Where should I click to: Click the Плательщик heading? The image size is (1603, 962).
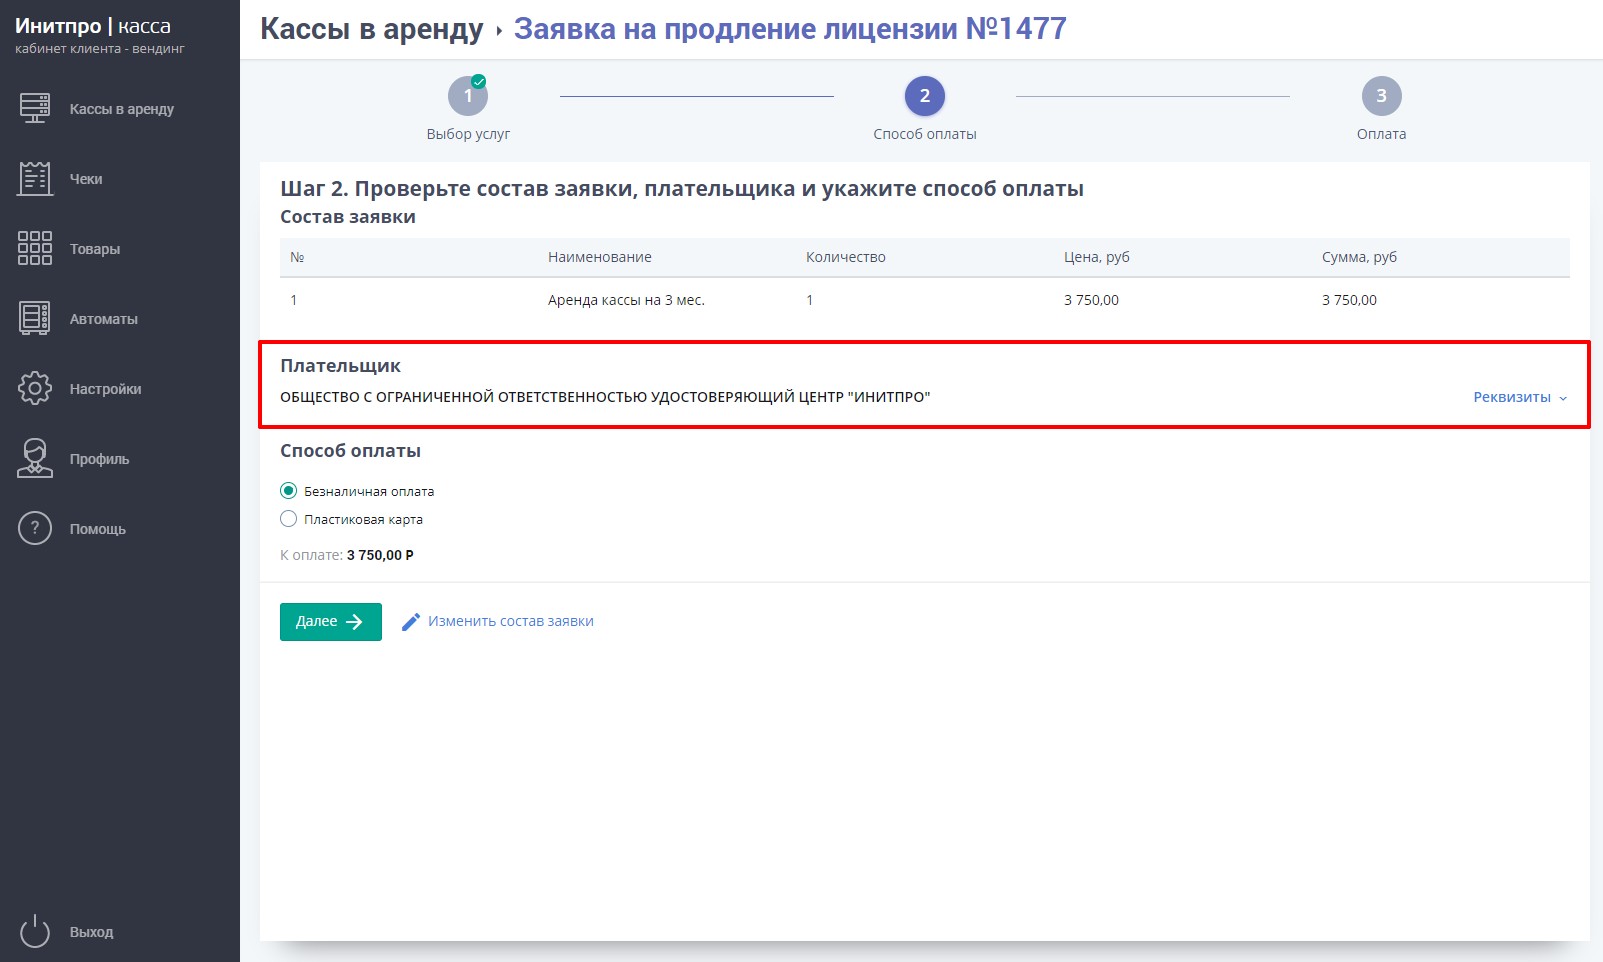pyautogui.click(x=340, y=366)
